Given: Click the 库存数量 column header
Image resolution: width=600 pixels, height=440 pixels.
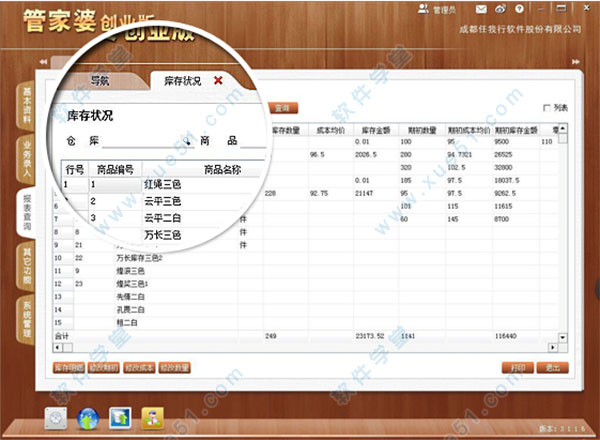Looking at the screenshot, I should (x=286, y=130).
